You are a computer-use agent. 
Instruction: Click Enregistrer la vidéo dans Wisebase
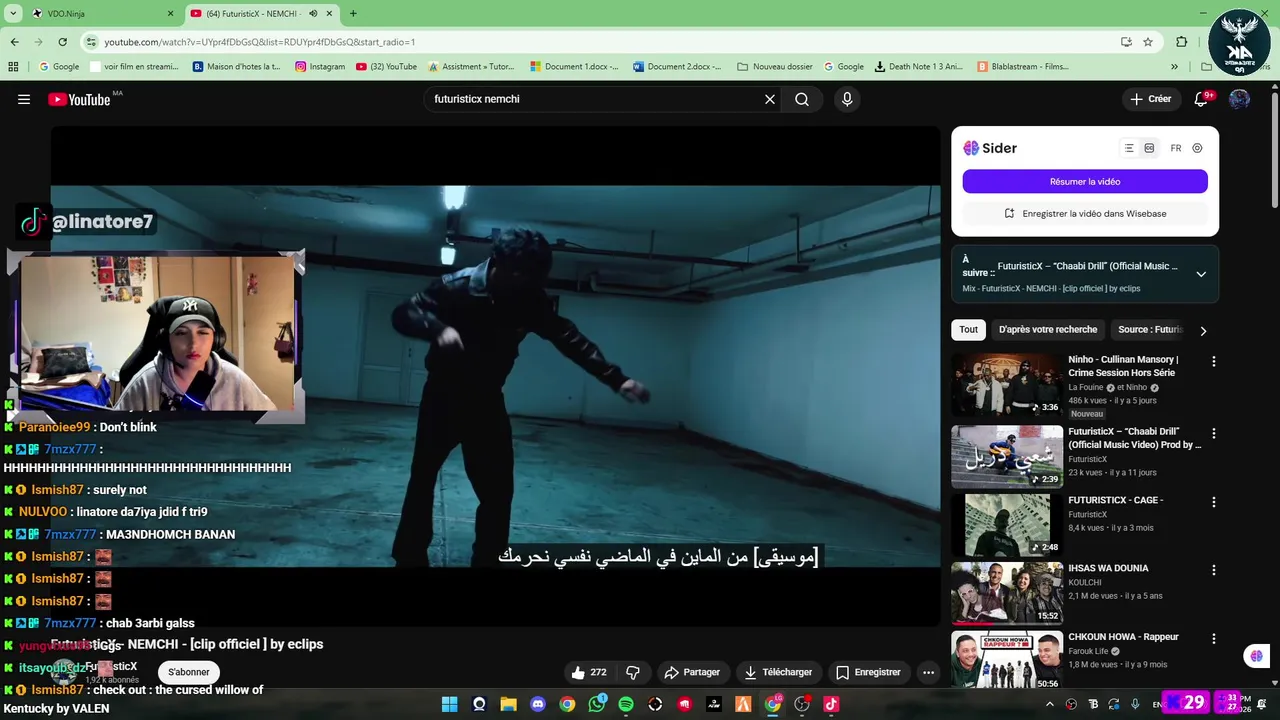[x=1085, y=213]
